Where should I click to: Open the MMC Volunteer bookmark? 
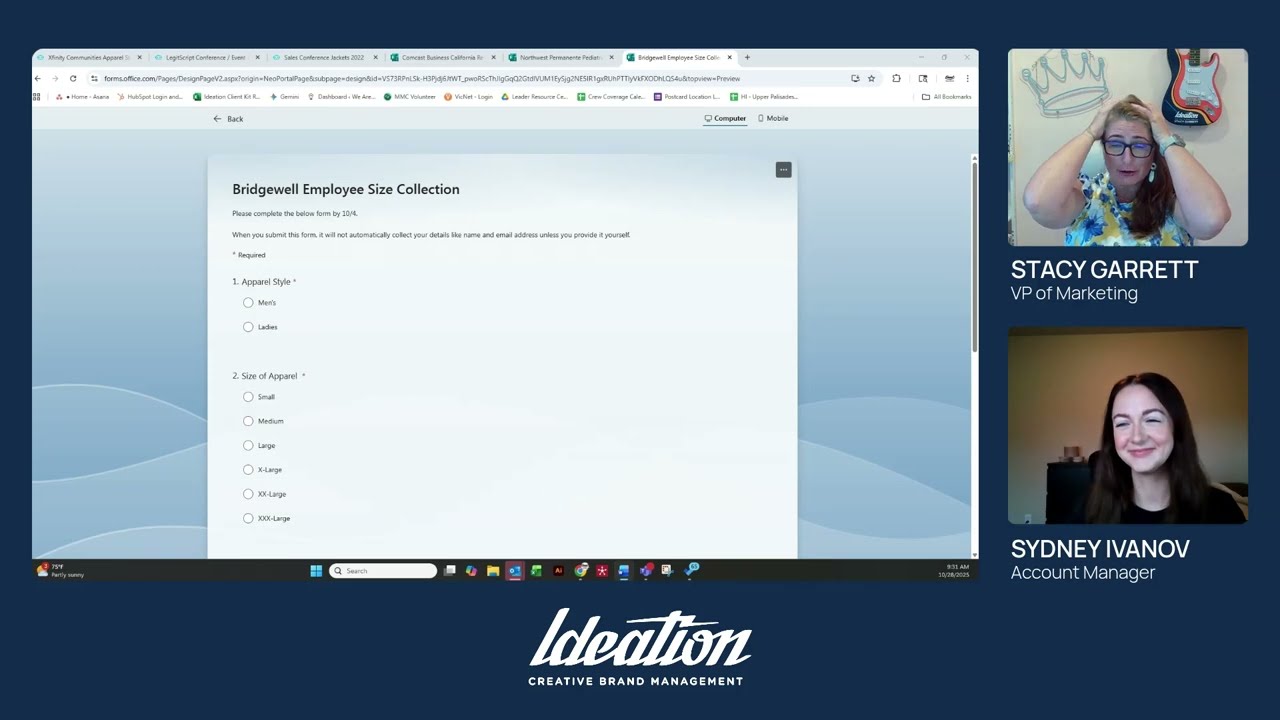pos(410,97)
